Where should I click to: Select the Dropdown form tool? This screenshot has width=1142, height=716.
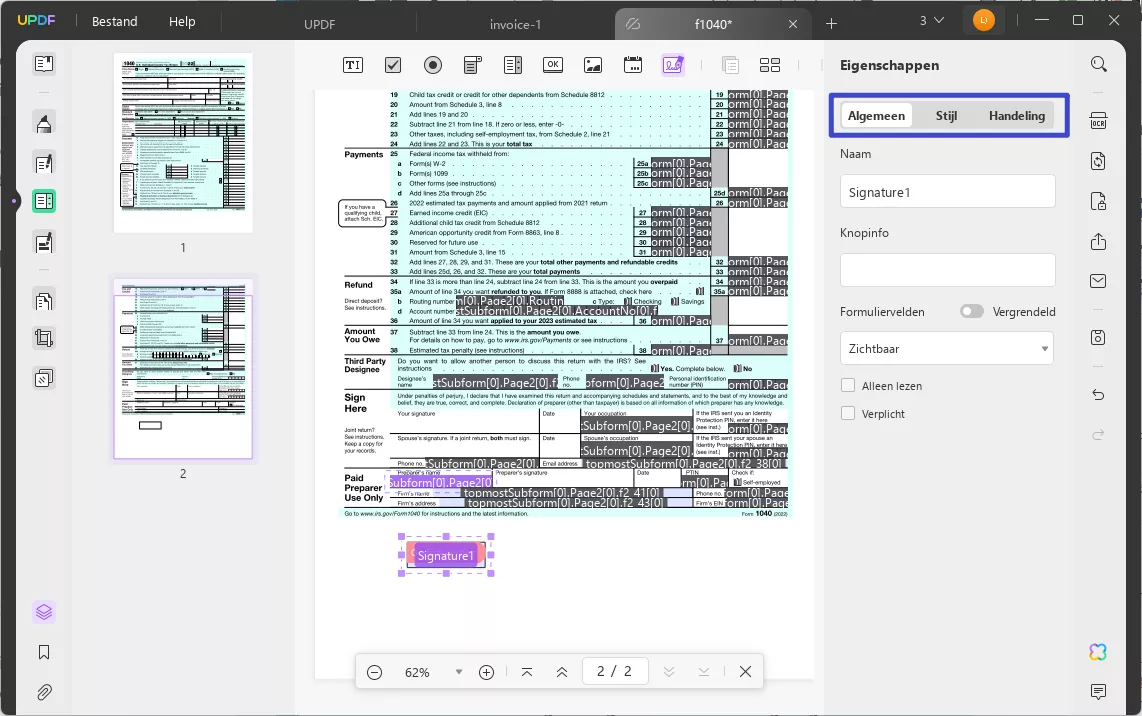pyautogui.click(x=473, y=65)
